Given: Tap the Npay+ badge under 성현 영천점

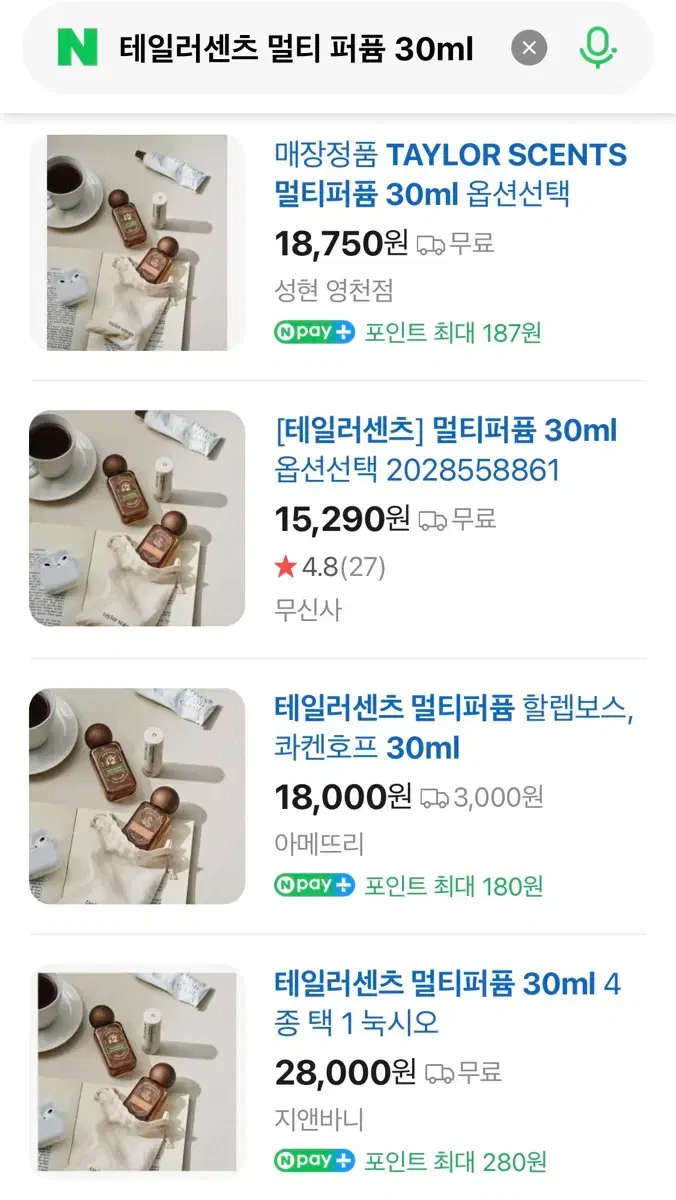Looking at the screenshot, I should [x=315, y=332].
